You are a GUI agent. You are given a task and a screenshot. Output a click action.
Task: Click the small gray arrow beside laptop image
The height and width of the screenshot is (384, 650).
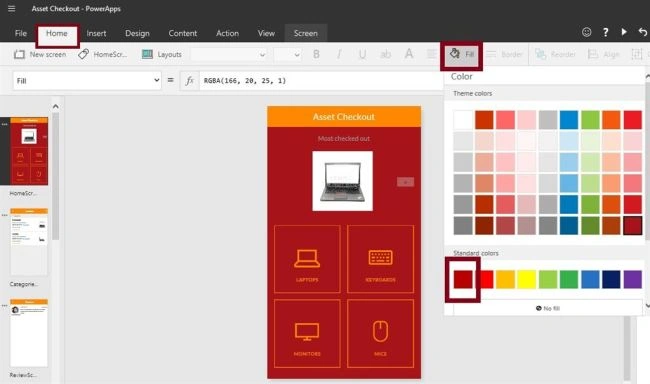pos(405,182)
